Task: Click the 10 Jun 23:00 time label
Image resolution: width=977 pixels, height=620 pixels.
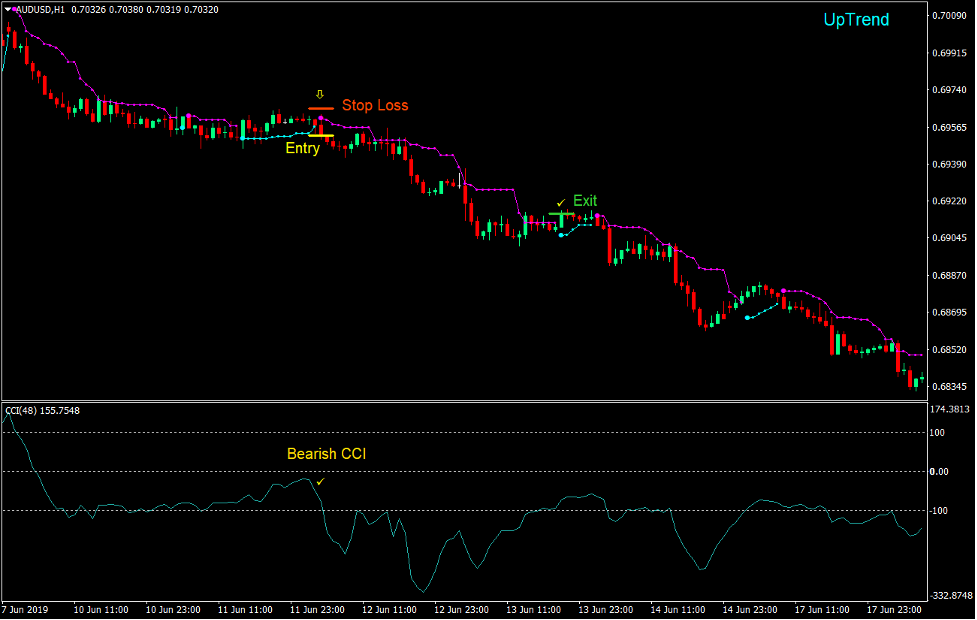Action: (x=173, y=609)
